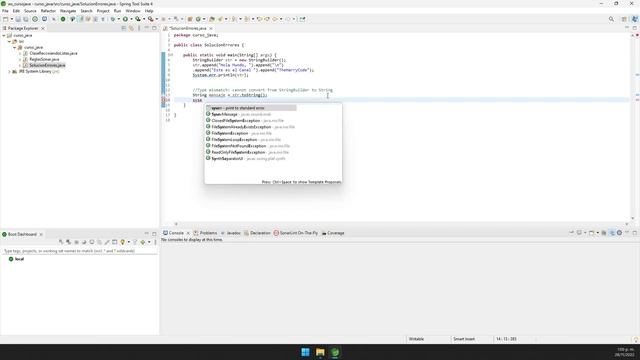The image size is (640, 360).
Task: Choose 'syserr - print to standard error' proposal
Action: (x=251, y=108)
